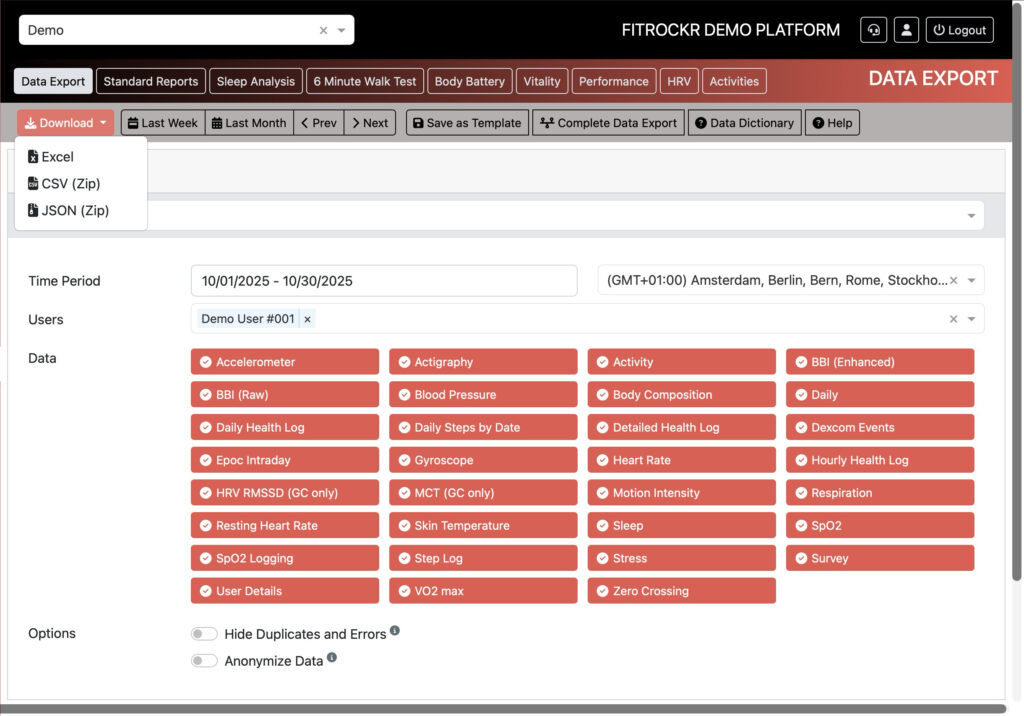Click the support headset icon
The image size is (1024, 716).
click(x=873, y=30)
